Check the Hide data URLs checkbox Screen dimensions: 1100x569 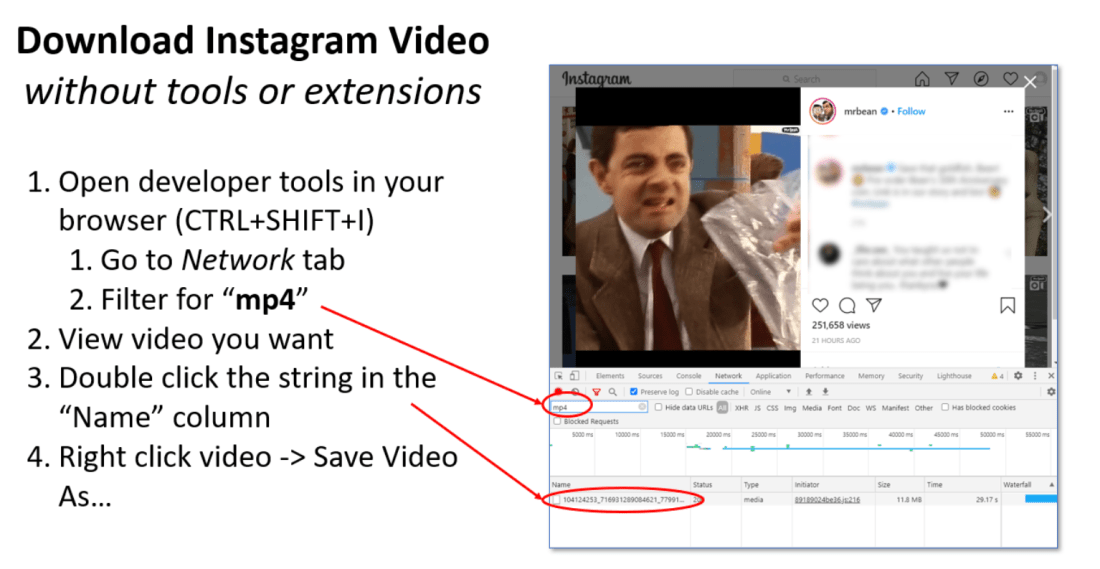(658, 407)
